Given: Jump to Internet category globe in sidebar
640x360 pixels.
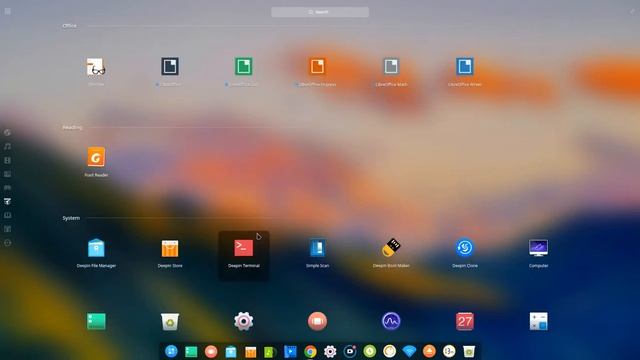Looking at the screenshot, I should pos(7,132).
